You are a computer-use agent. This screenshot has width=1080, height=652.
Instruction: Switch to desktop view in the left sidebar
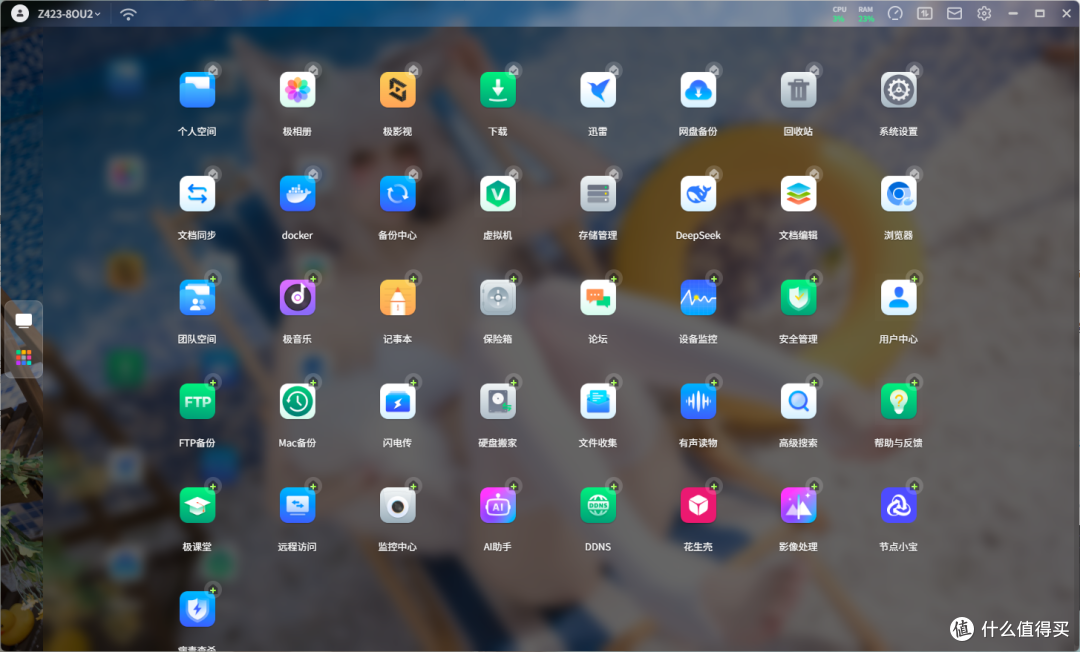coord(23,320)
